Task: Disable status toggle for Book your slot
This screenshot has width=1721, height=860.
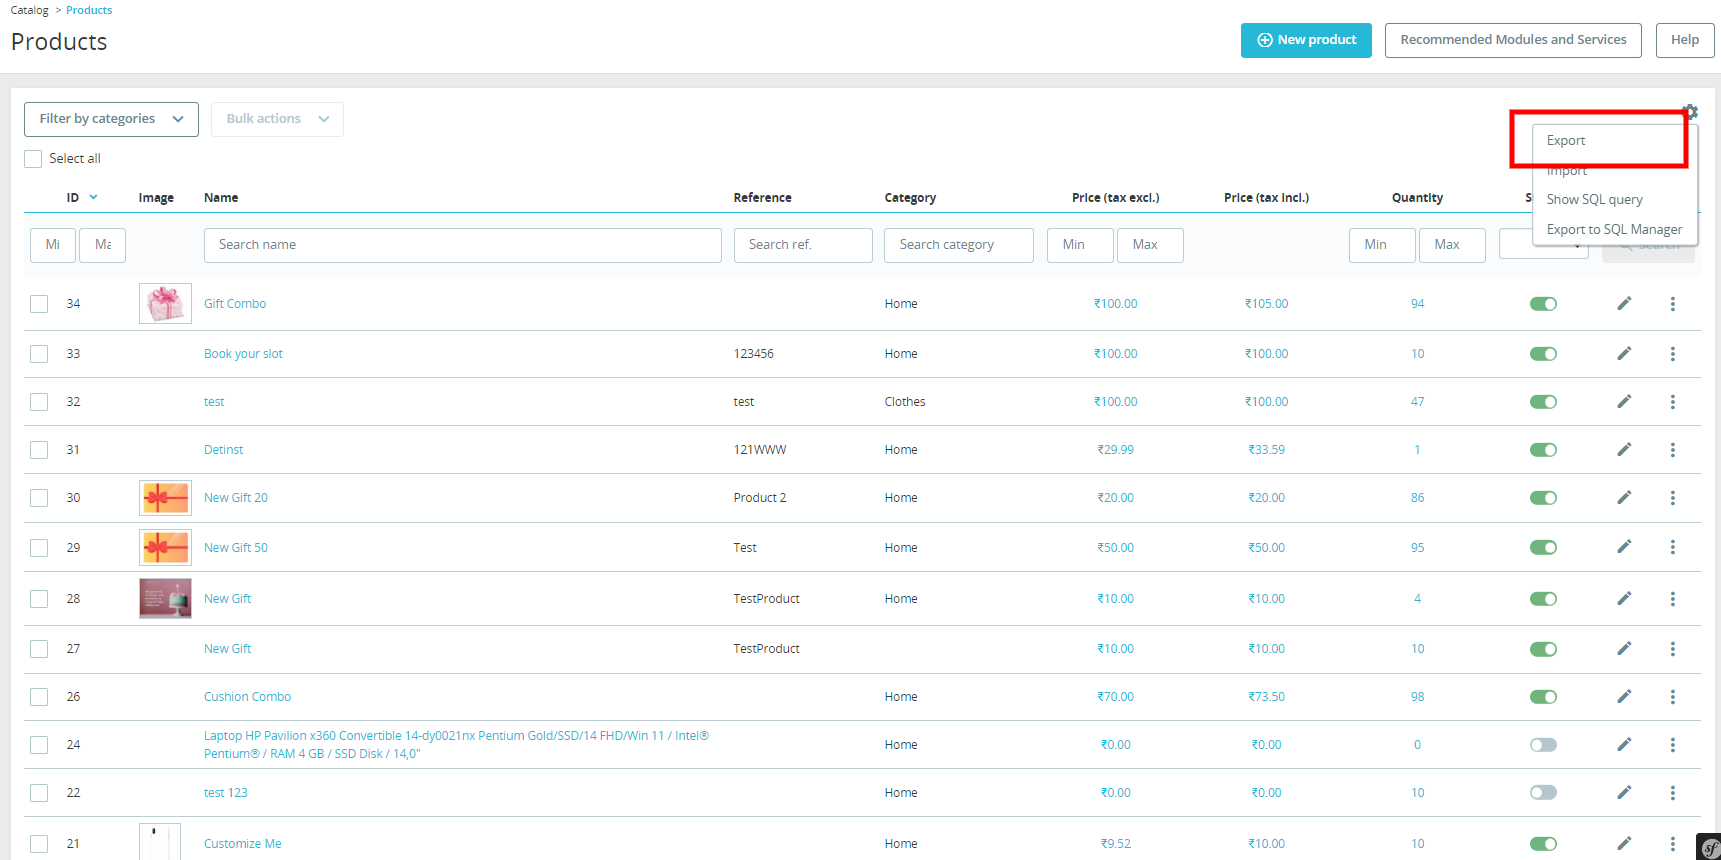Action: [1543, 354]
